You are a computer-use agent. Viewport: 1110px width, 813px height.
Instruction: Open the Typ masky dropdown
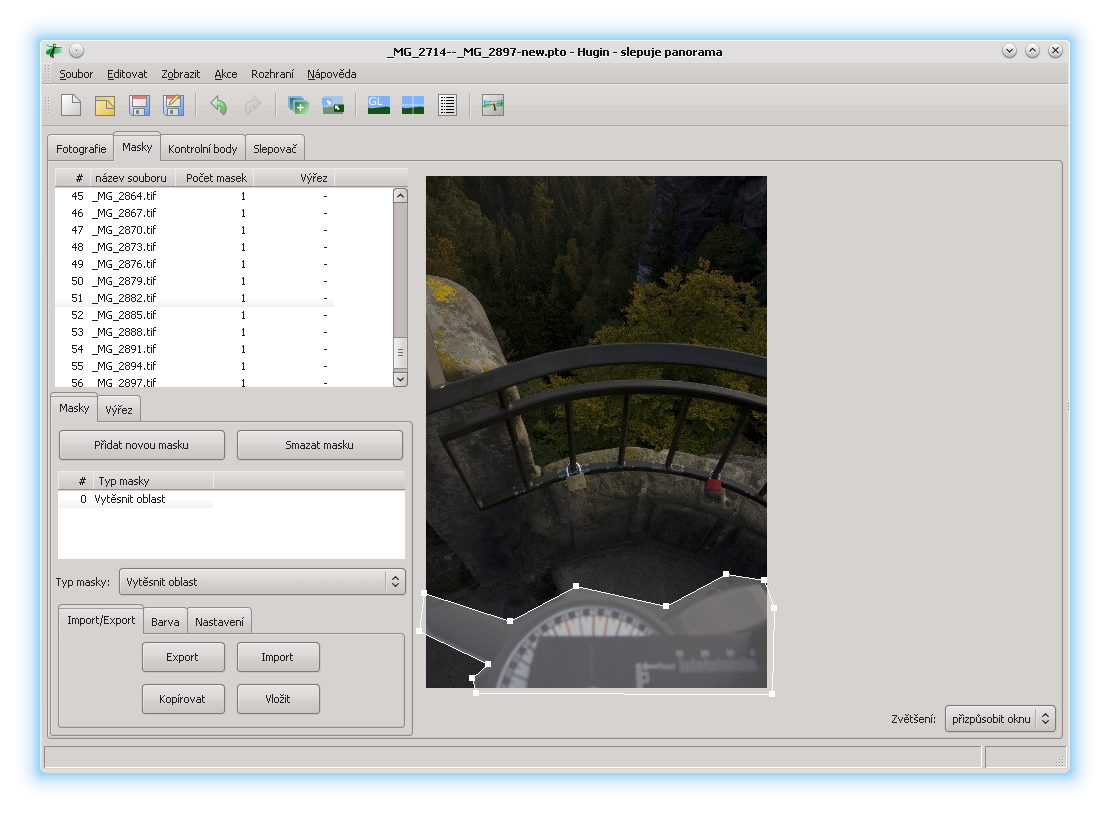click(x=261, y=582)
